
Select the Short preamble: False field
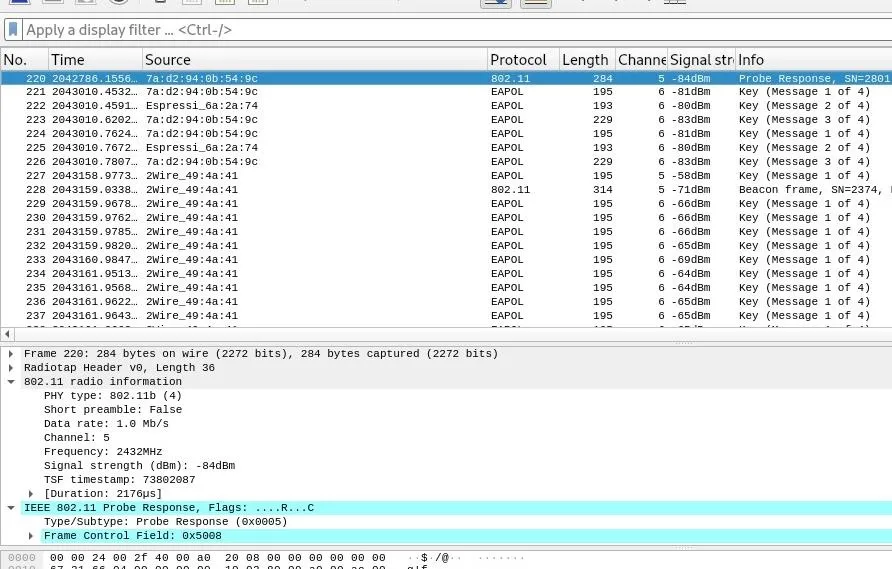(113, 410)
